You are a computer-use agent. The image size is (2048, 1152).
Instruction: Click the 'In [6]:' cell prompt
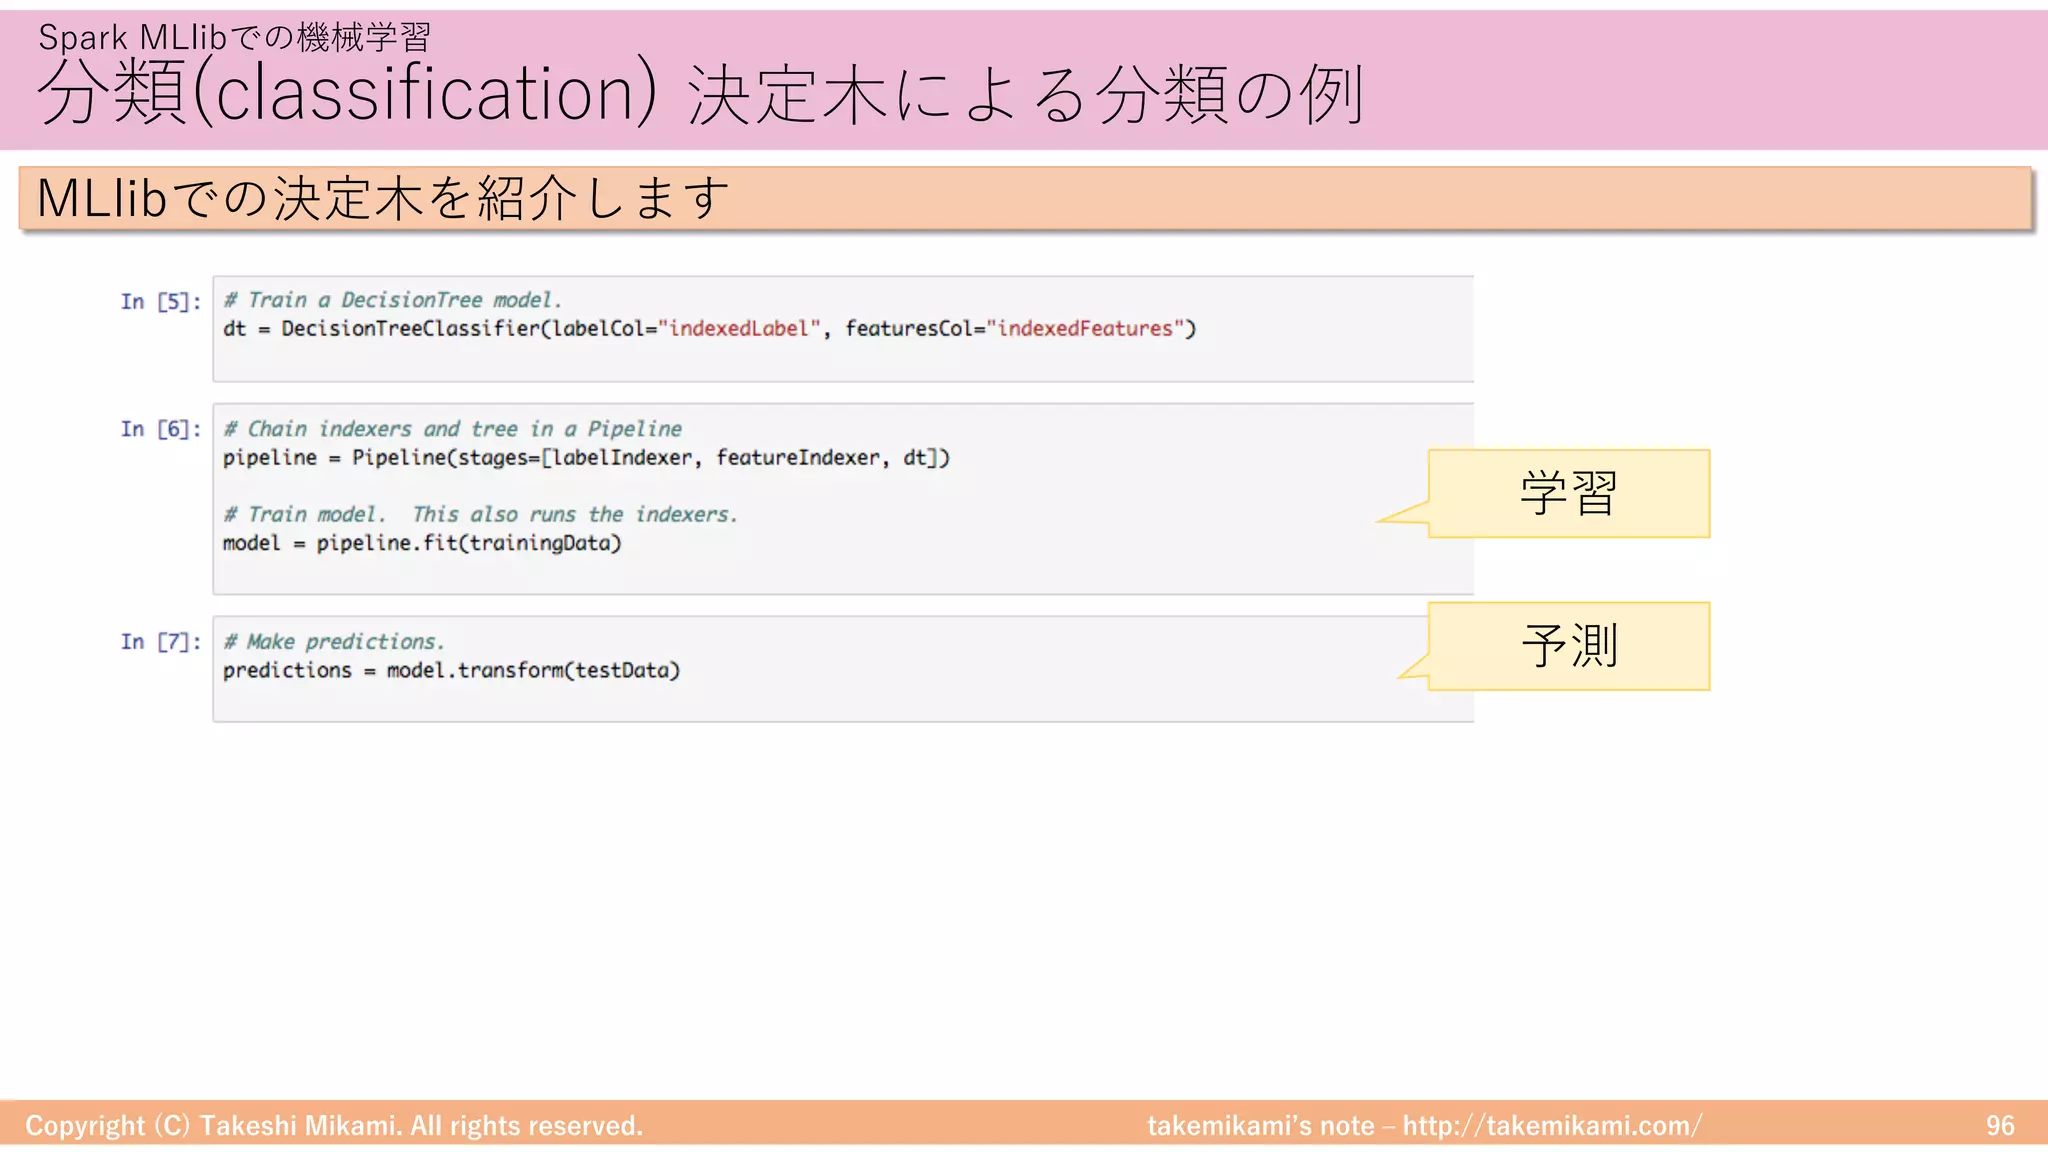[x=161, y=429]
